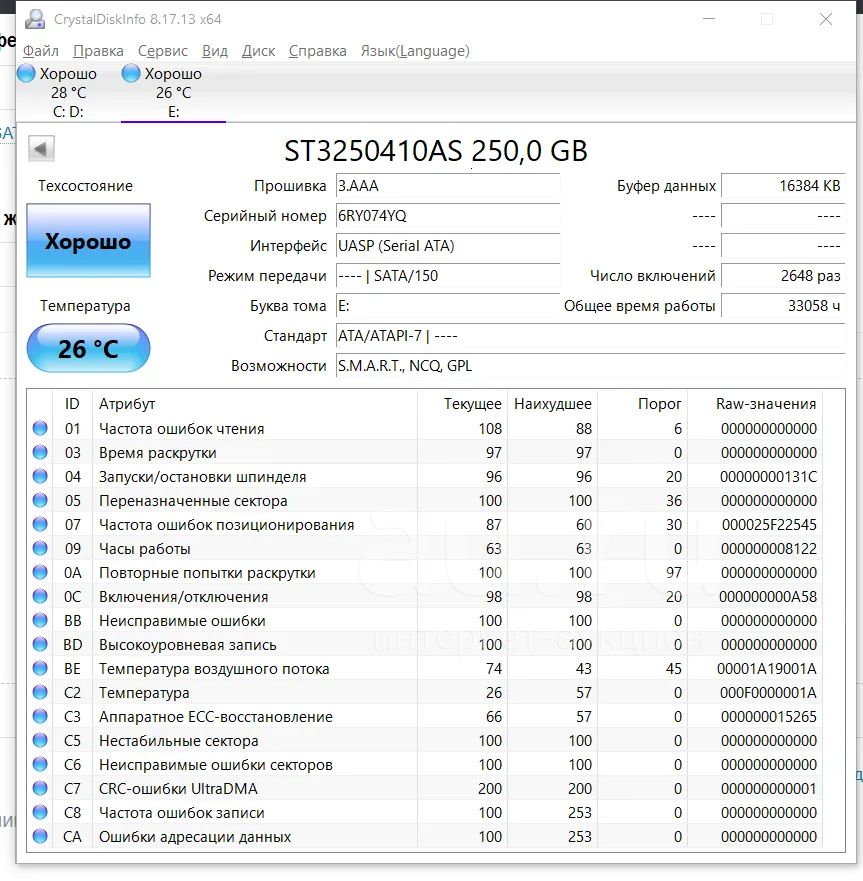Image resolution: width=863 pixels, height=881 pixels.
Task: Open the Правка menu
Action: (x=98, y=51)
